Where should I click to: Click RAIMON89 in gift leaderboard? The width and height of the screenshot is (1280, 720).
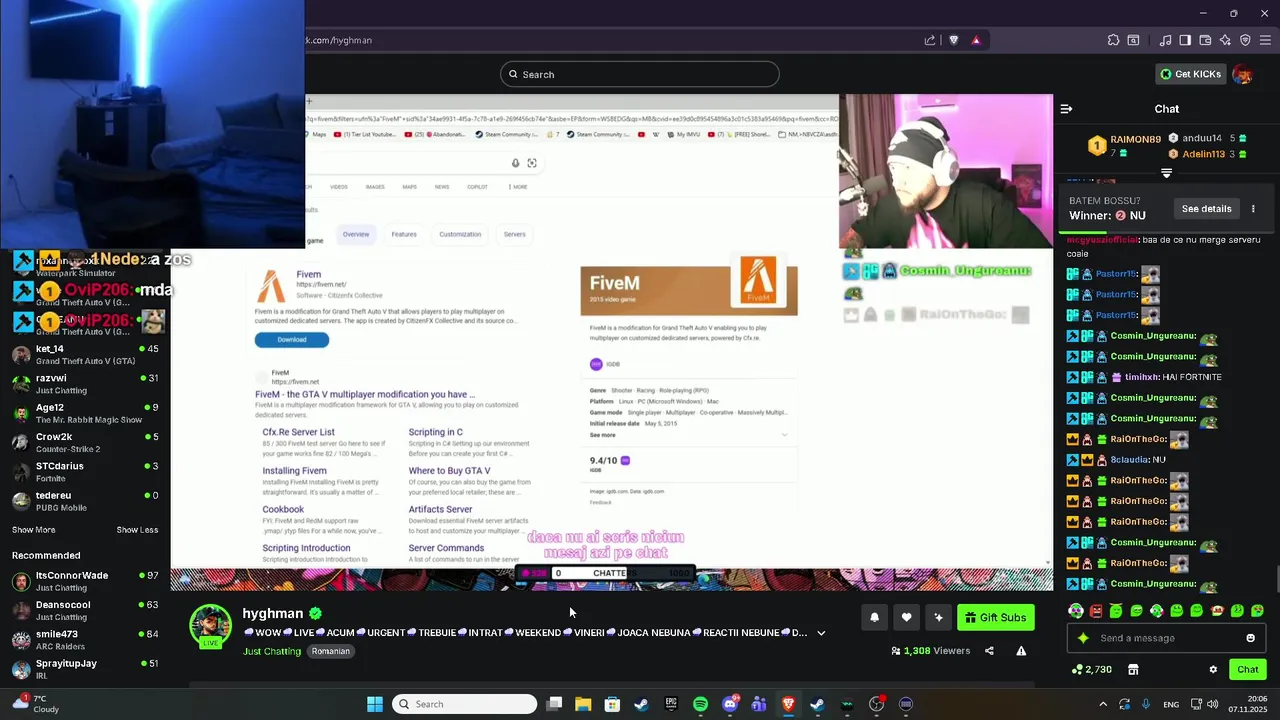pos(1135,140)
